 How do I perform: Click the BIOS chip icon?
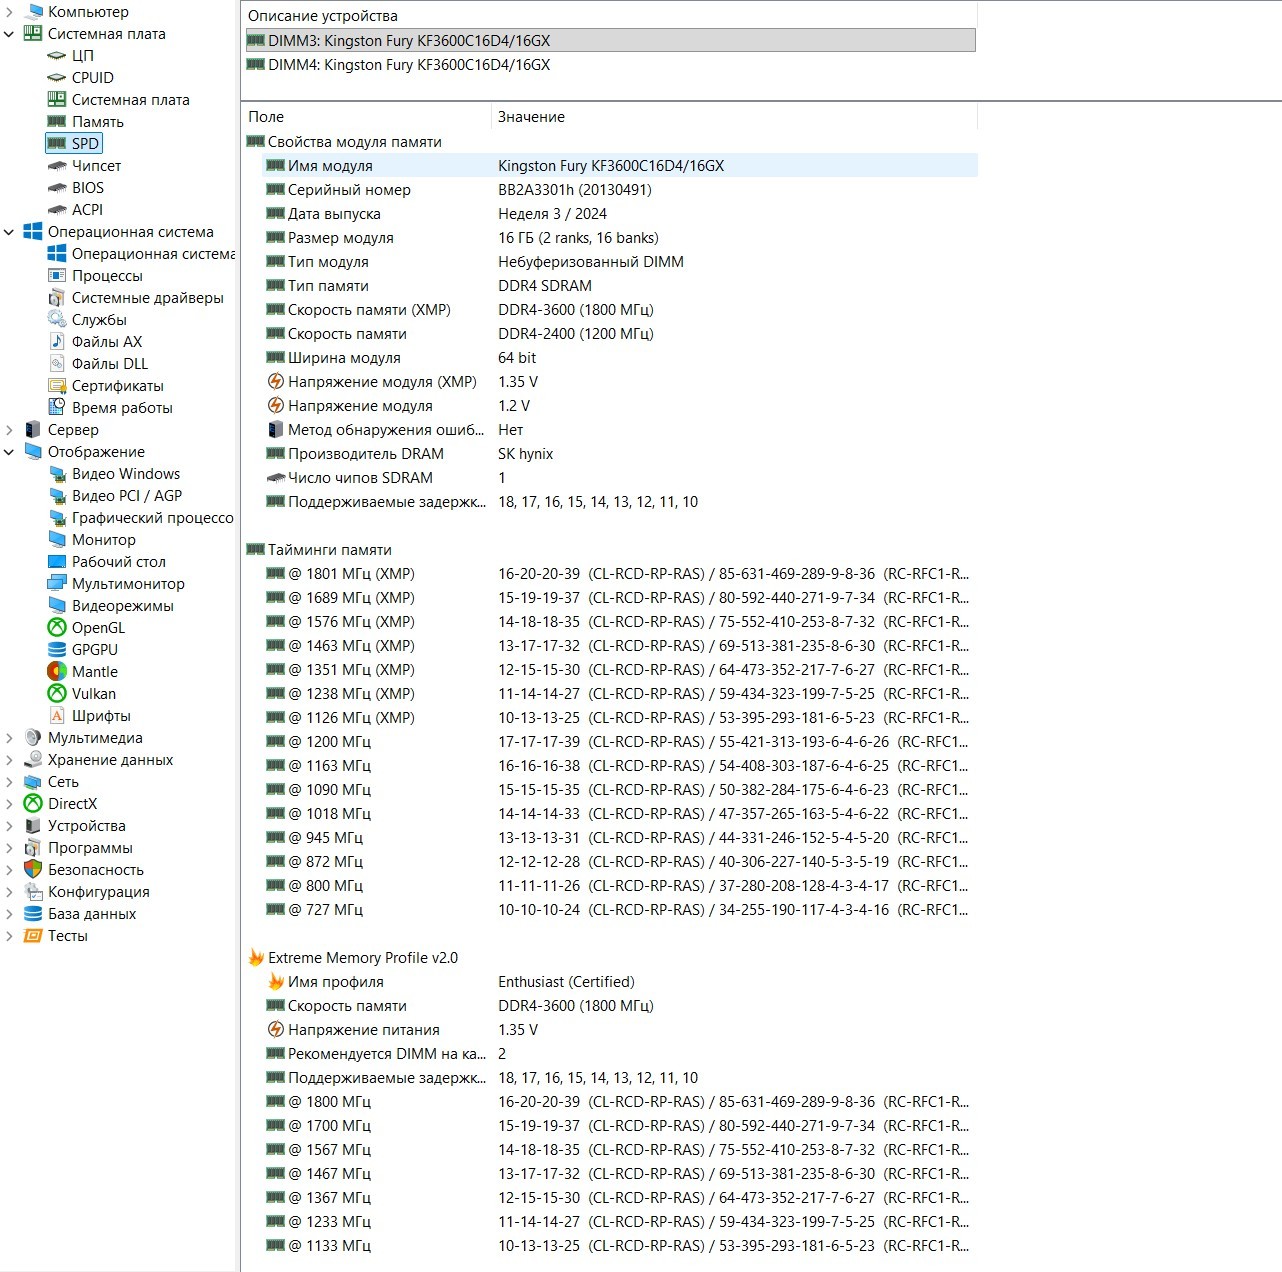57,187
